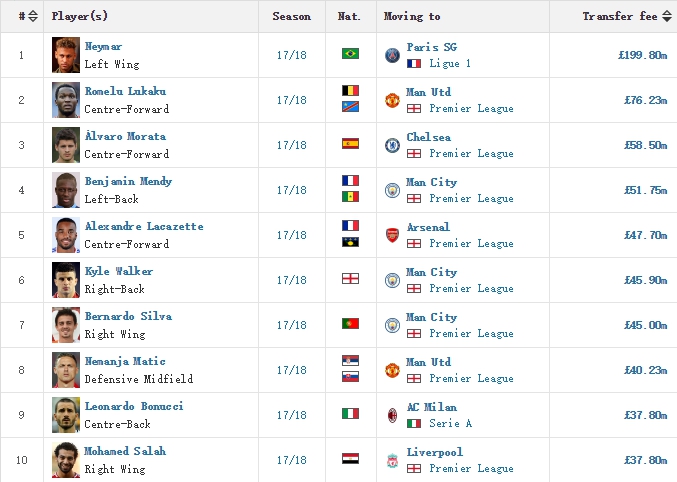
Task: Sort table by Transfer fee column
Action: pos(665,17)
